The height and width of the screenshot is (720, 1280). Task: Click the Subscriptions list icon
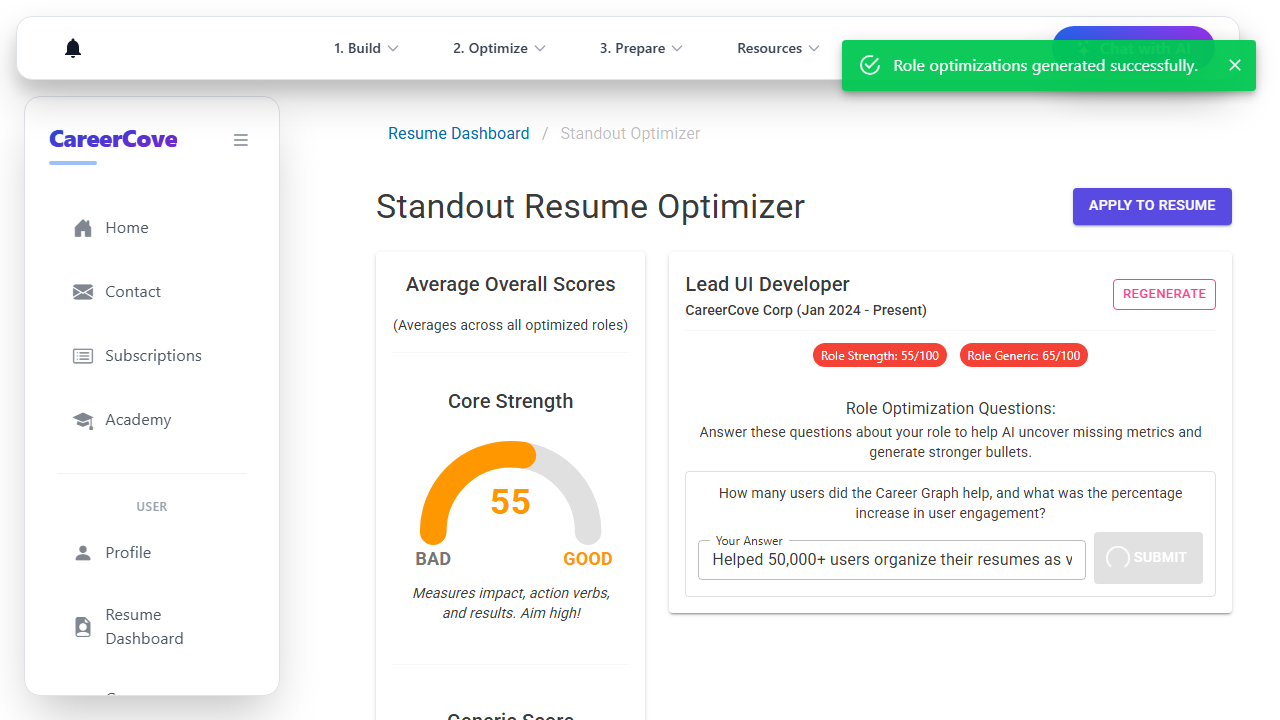(83, 356)
